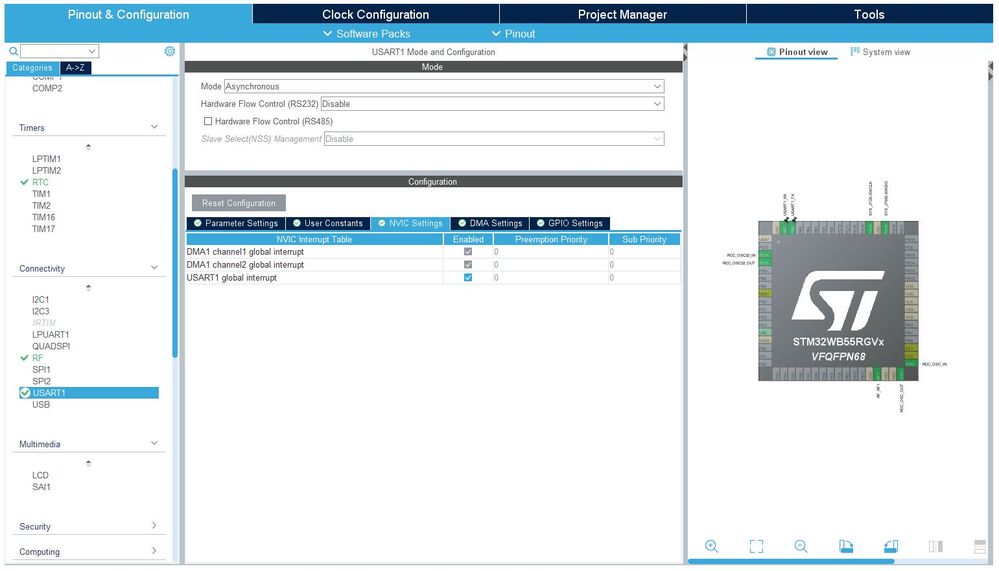This screenshot has width=999, height=571.
Task: Collapse the Connectivity category
Action: pyautogui.click(x=154, y=268)
